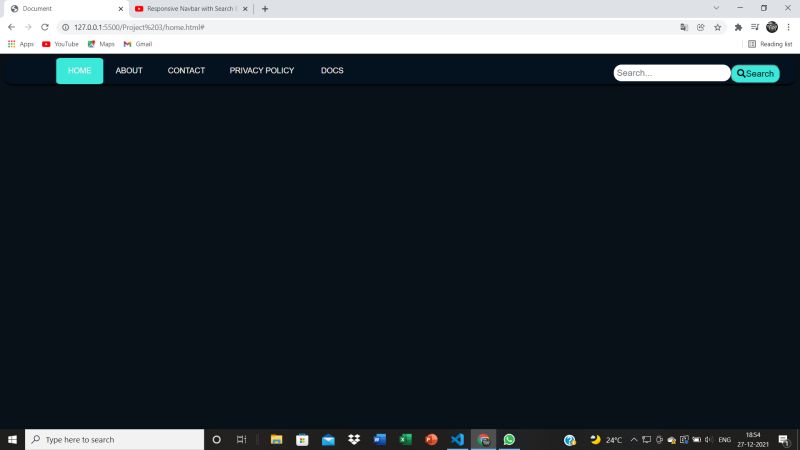The width and height of the screenshot is (800, 450).
Task: Select the DOCS nav item
Action: pyautogui.click(x=332, y=71)
